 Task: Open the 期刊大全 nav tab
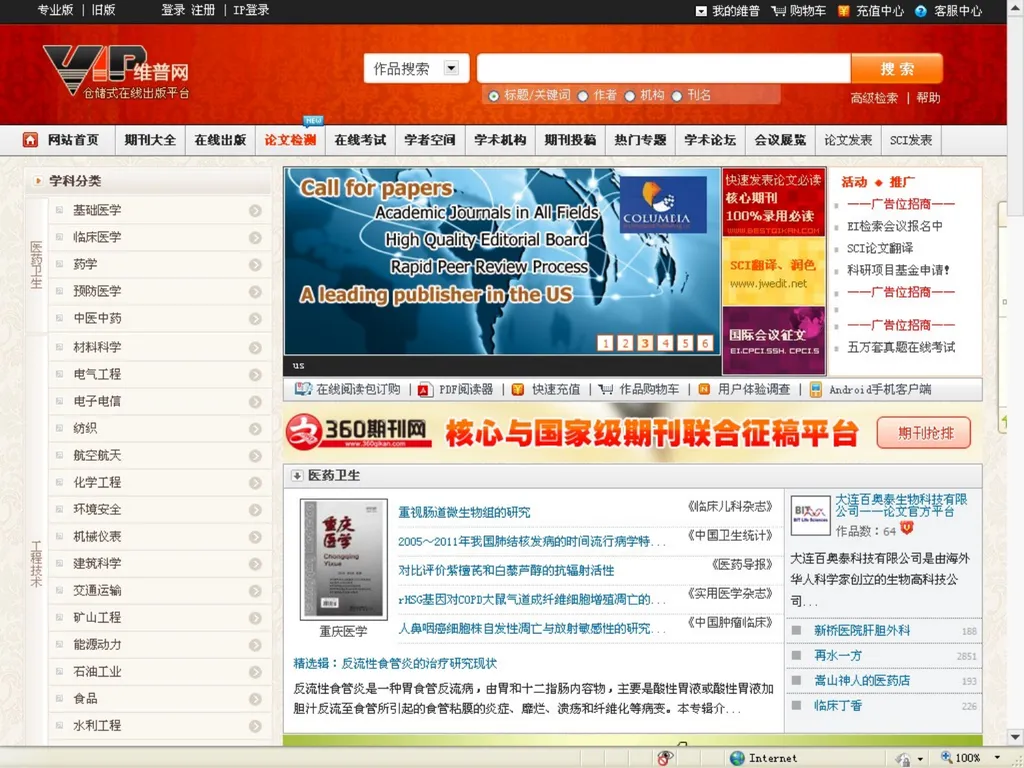(150, 140)
